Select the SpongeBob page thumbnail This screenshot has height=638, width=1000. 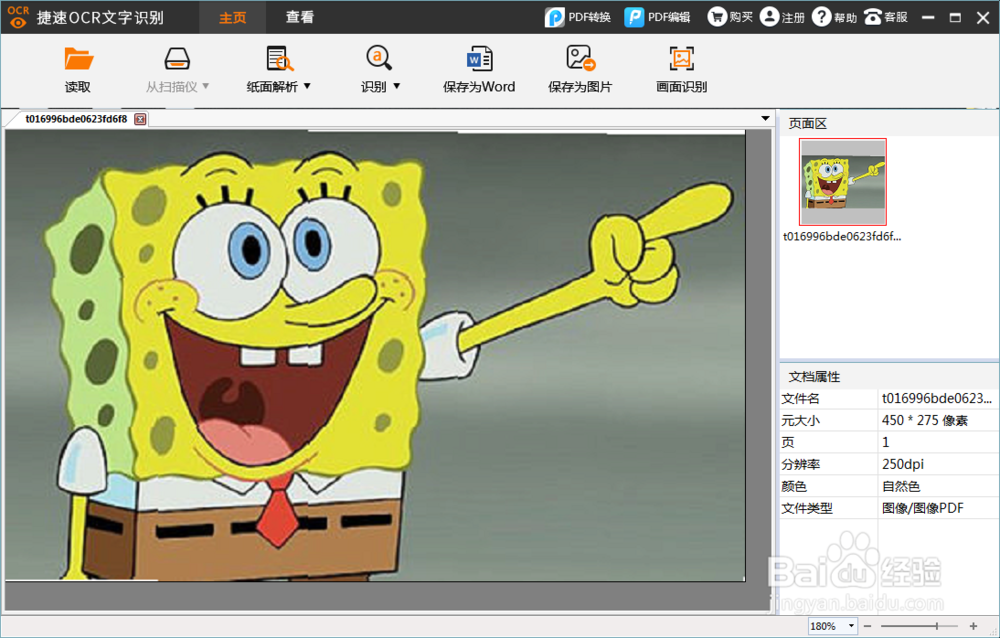click(842, 182)
